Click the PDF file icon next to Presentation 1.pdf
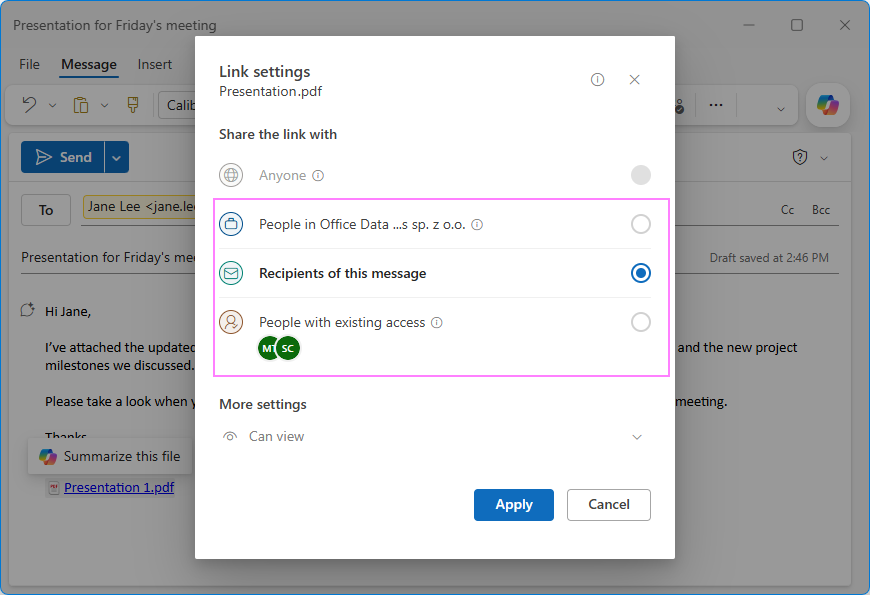 [54, 488]
